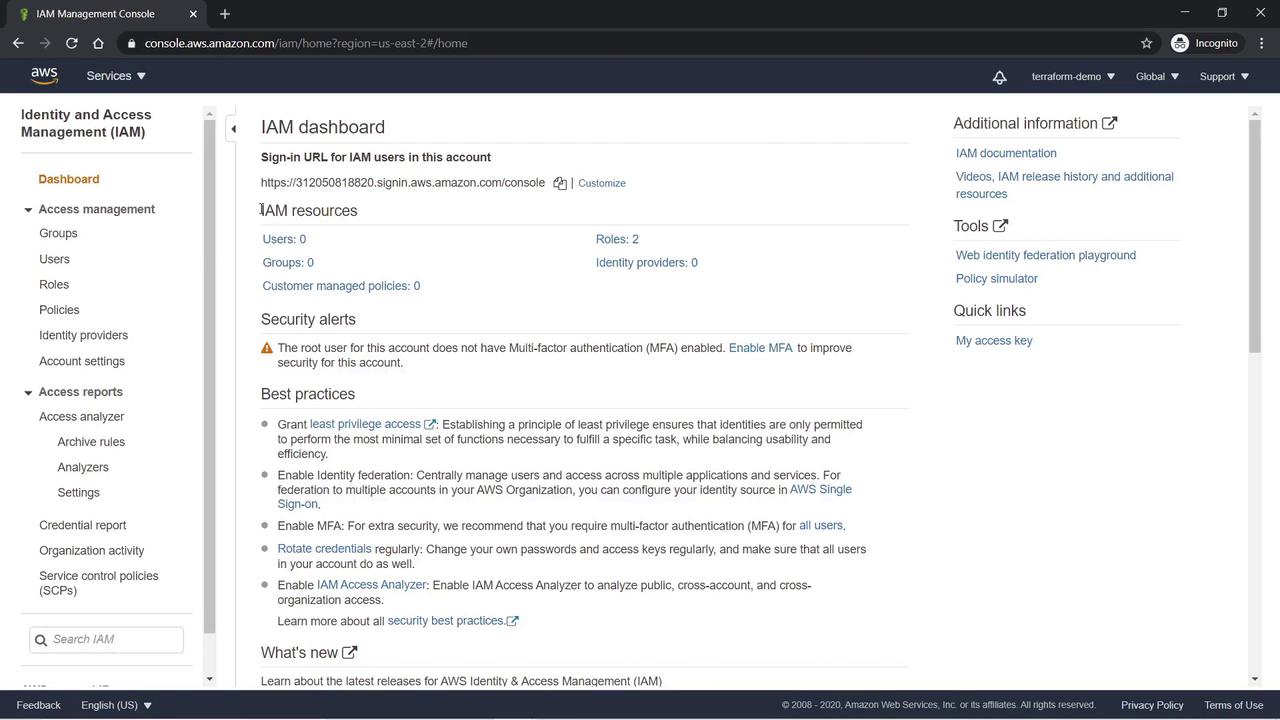Click the browser home icon
This screenshot has width=1280, height=720.
coord(98,43)
